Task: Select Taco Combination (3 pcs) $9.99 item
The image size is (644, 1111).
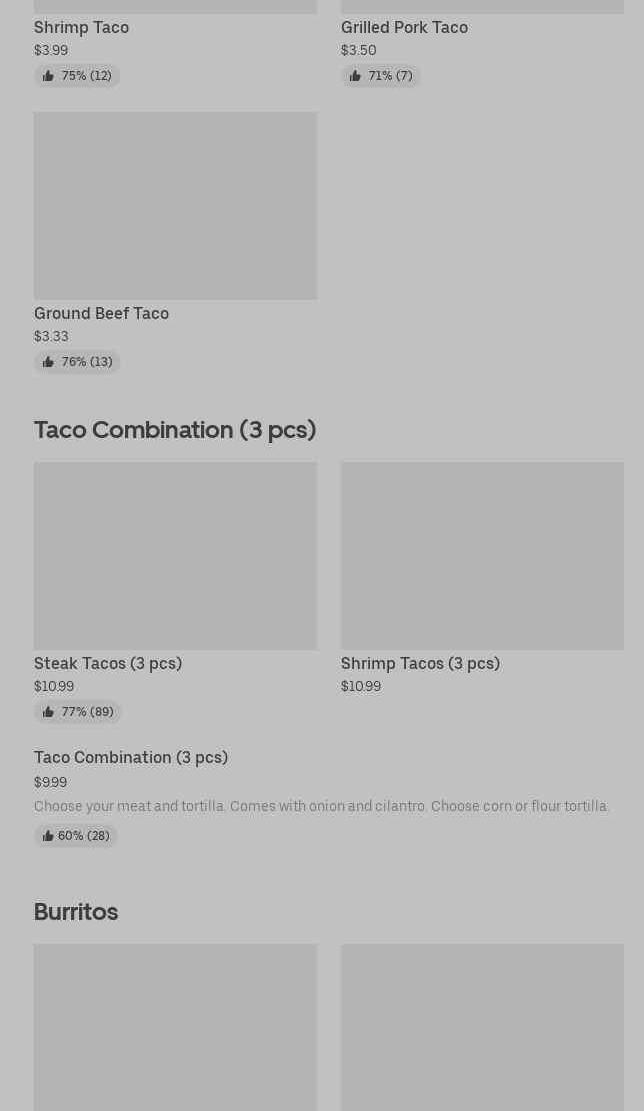Action: coord(131,757)
